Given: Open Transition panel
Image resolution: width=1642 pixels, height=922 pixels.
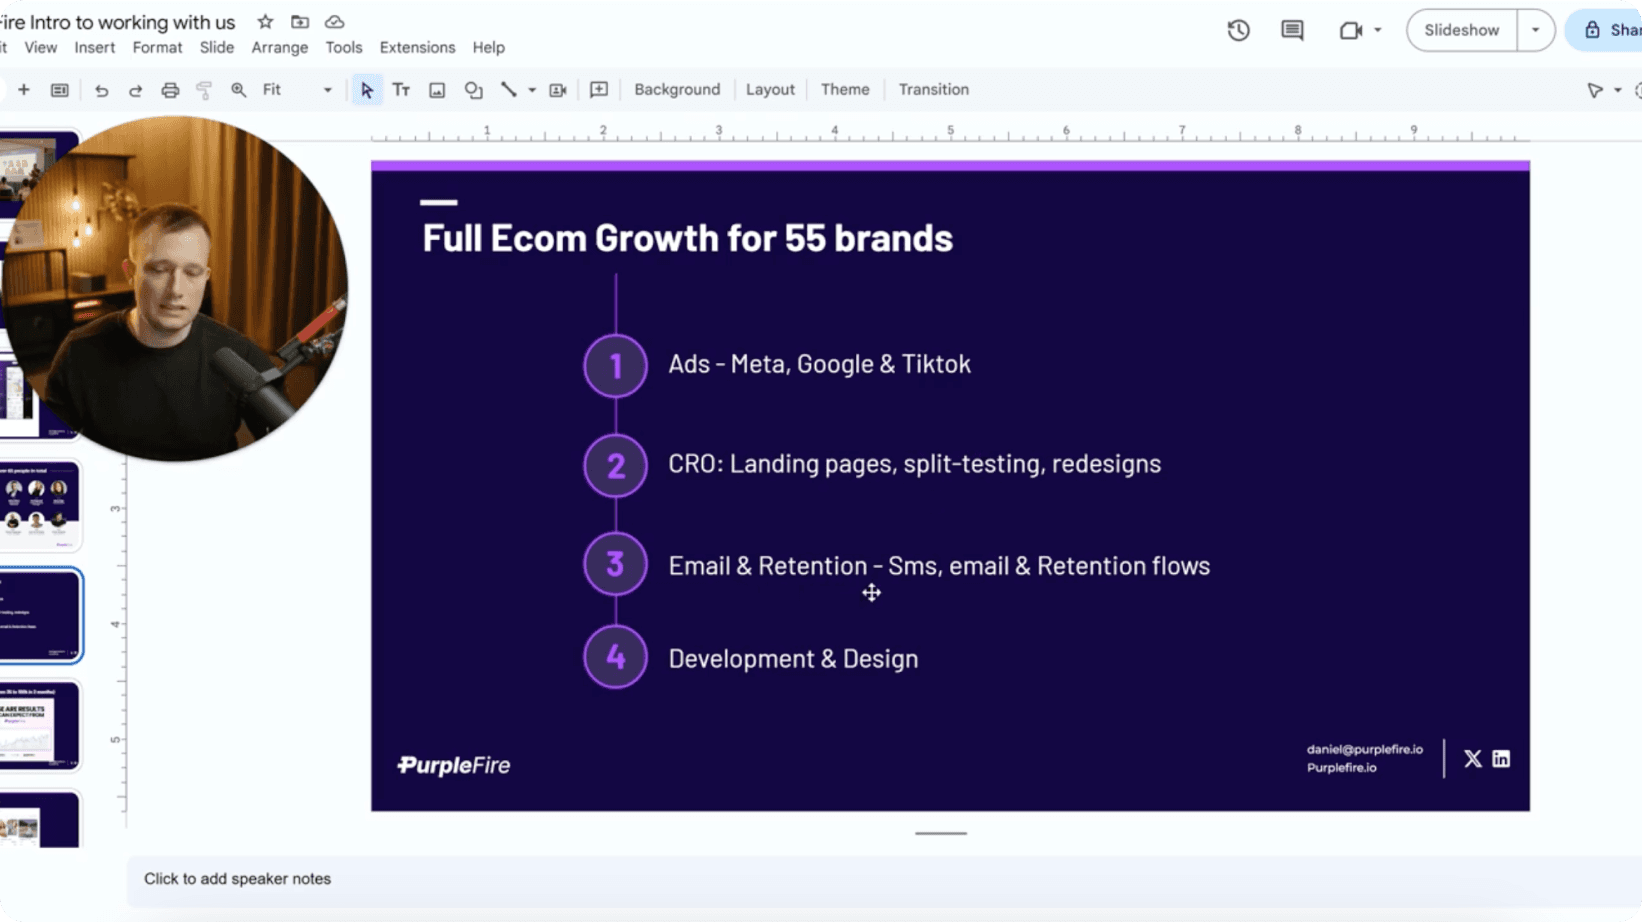Looking at the screenshot, I should (x=933, y=90).
